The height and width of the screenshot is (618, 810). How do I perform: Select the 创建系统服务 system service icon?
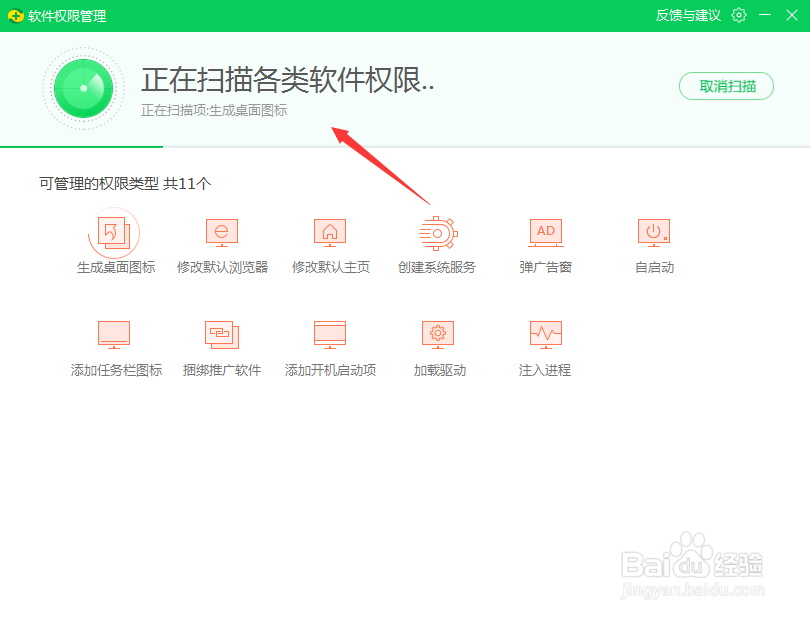(437, 232)
